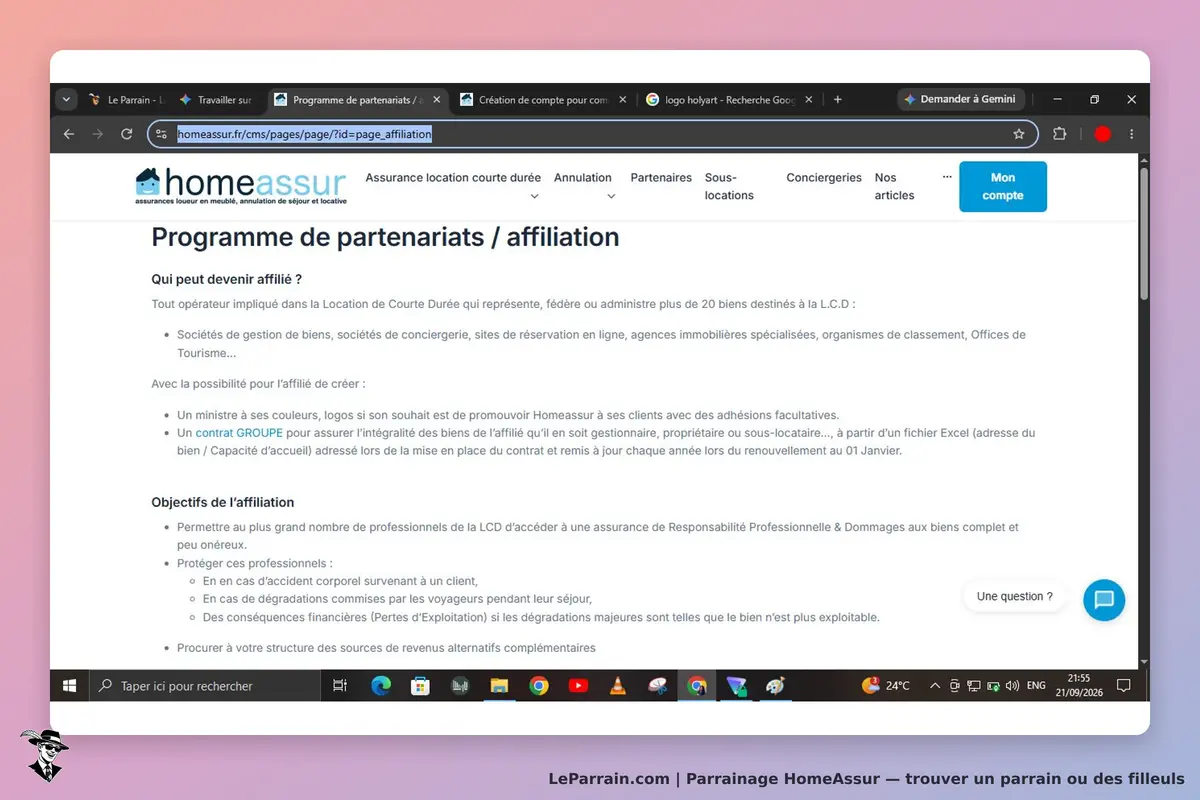Open the Windows Start menu

[70, 686]
